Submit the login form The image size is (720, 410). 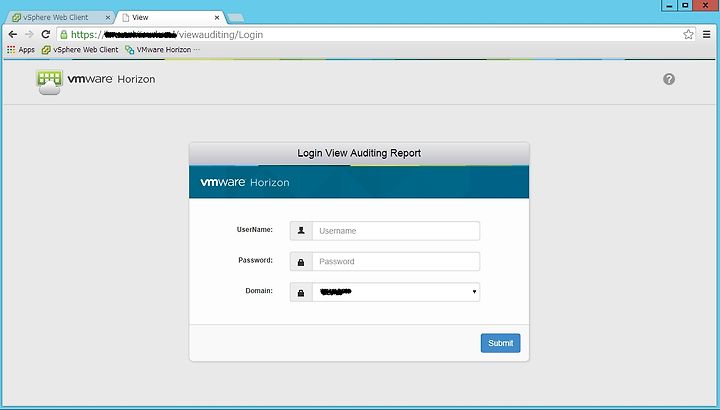coord(501,343)
